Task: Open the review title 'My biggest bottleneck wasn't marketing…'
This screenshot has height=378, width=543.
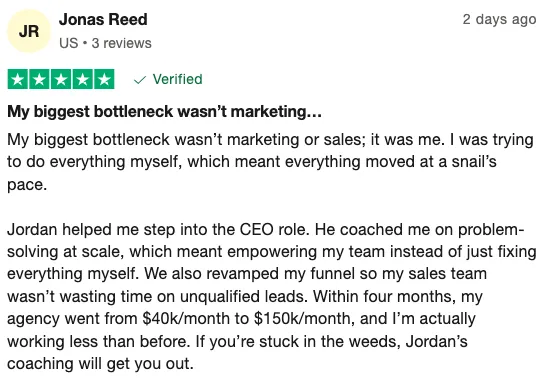Action: pos(164,112)
